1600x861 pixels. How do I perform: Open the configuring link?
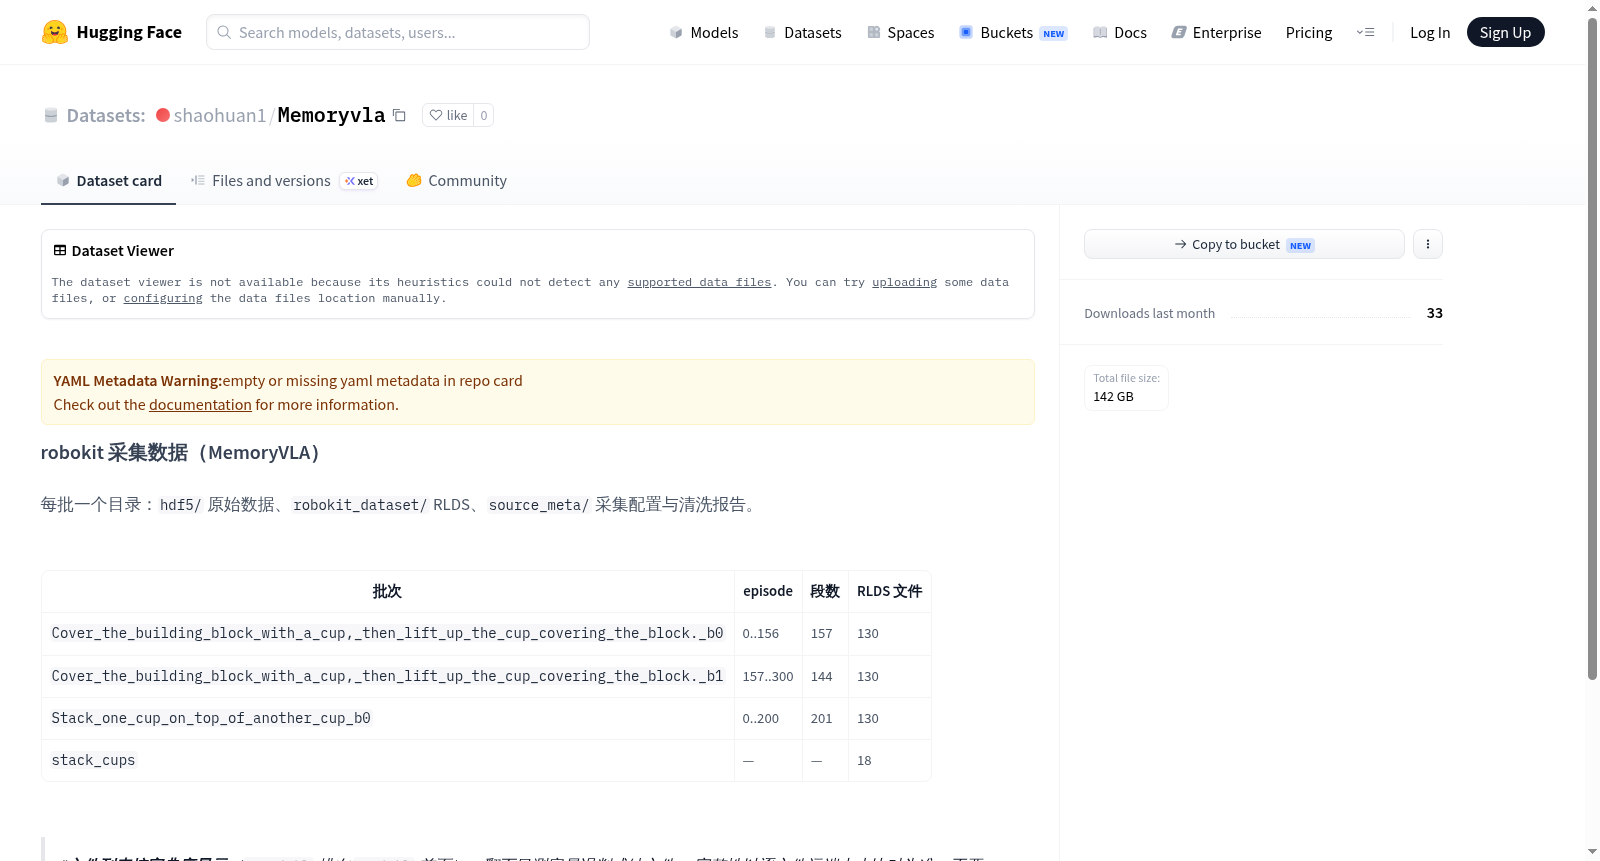pyautogui.click(x=163, y=298)
